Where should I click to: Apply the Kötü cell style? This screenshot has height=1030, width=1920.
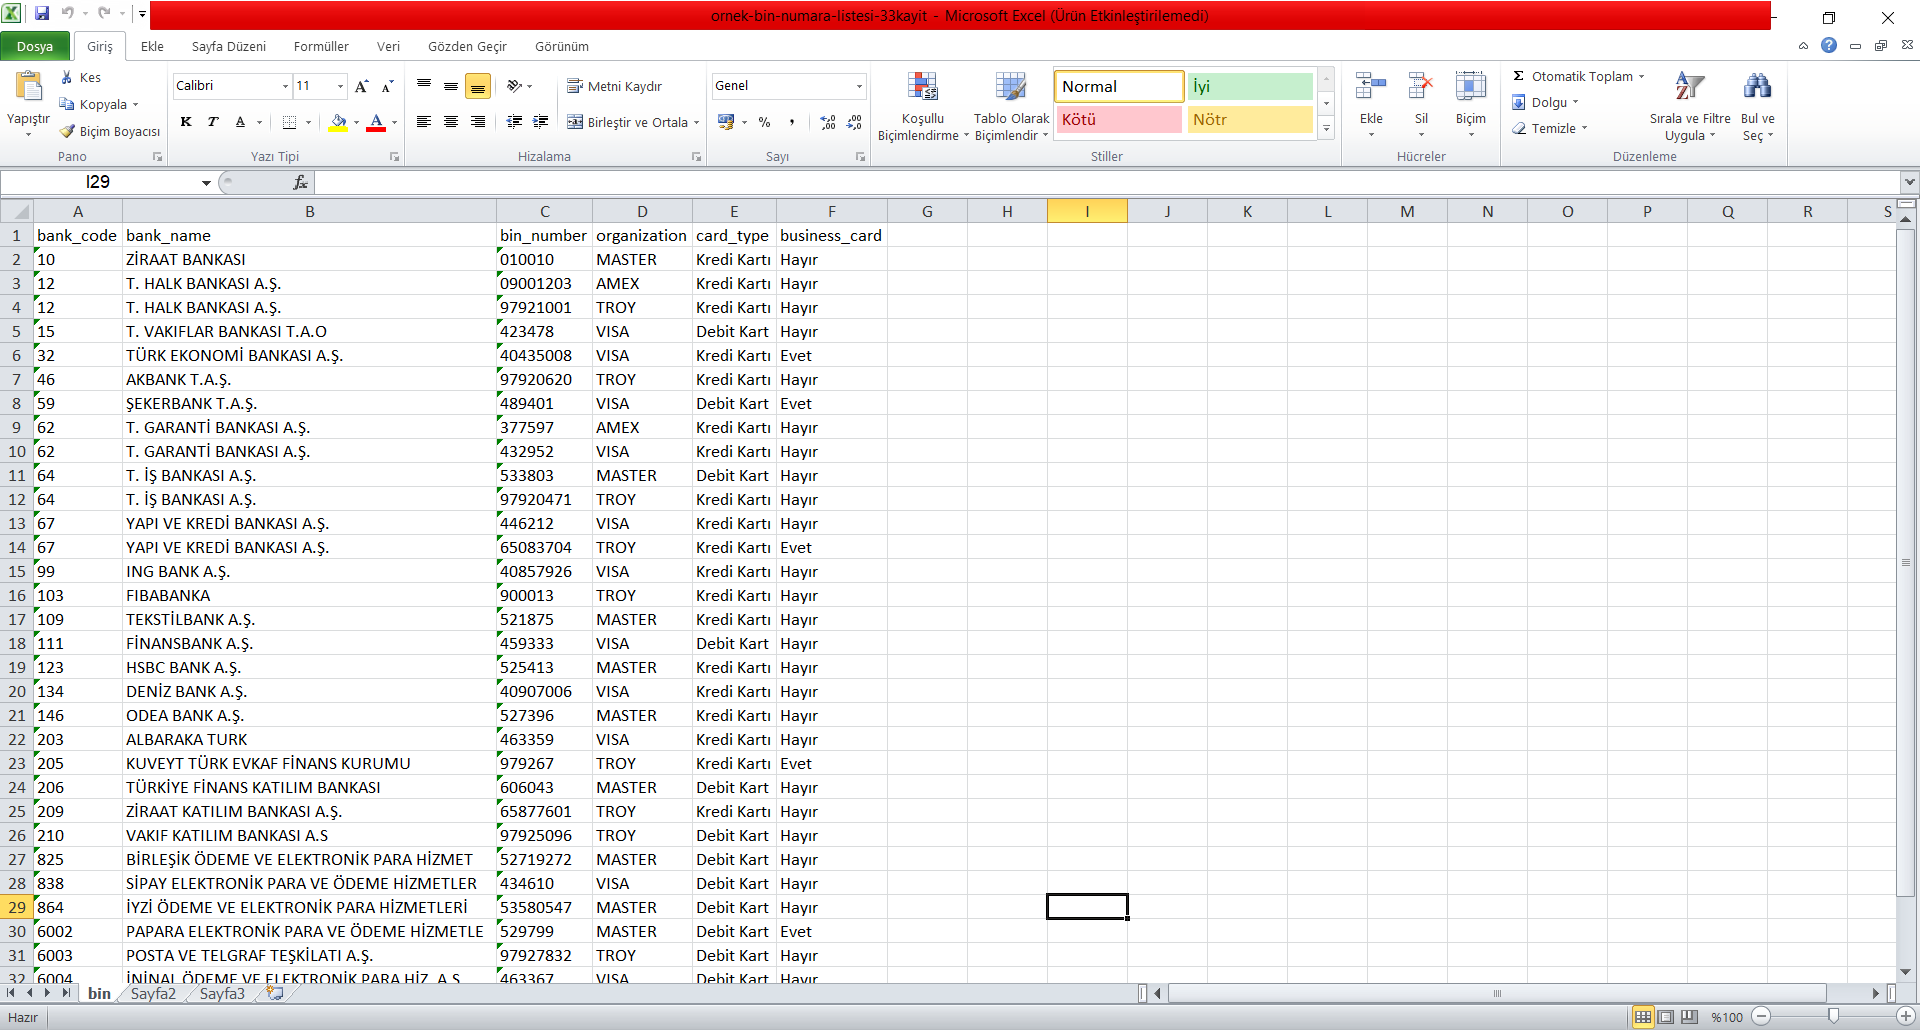coord(1119,120)
